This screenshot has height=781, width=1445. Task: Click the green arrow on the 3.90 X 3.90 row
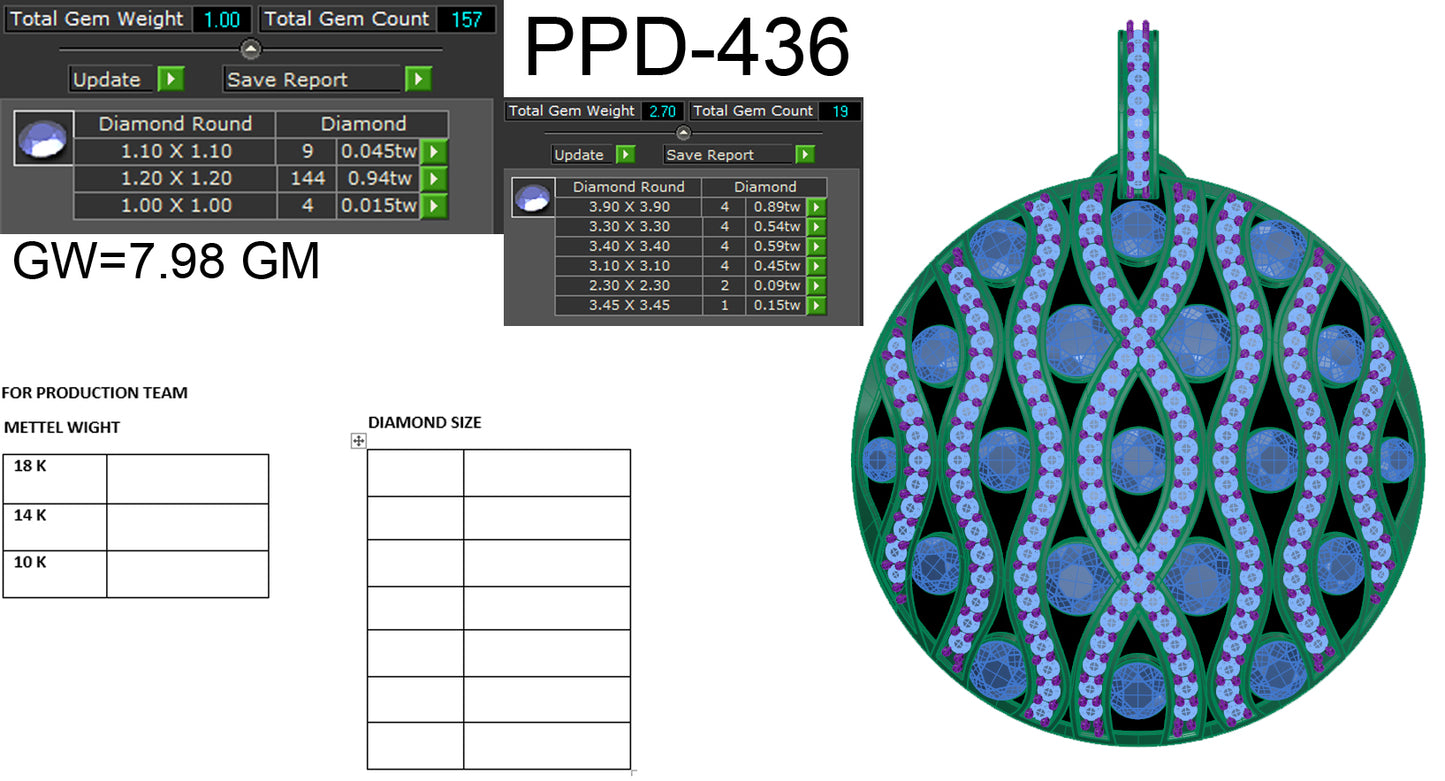tap(816, 206)
